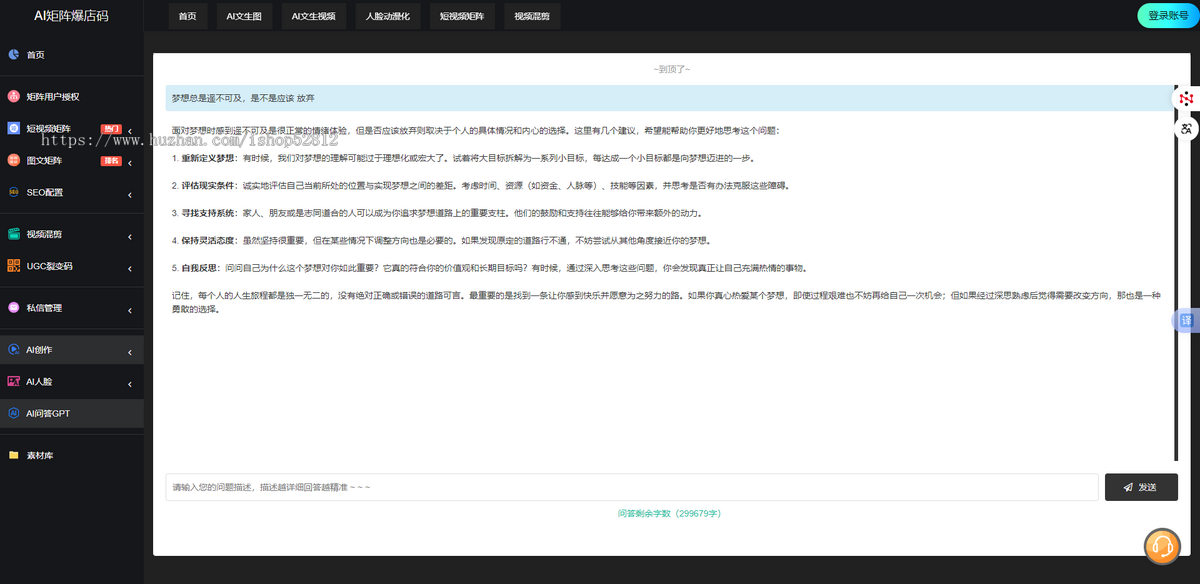Select AI问答GPT label in the sidebar

pos(48,413)
